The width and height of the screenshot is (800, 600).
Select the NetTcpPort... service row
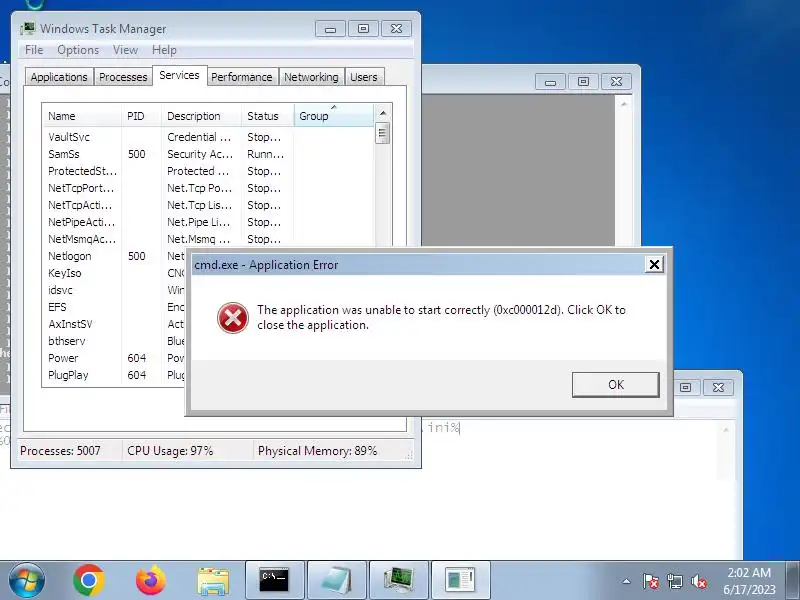tap(208, 188)
